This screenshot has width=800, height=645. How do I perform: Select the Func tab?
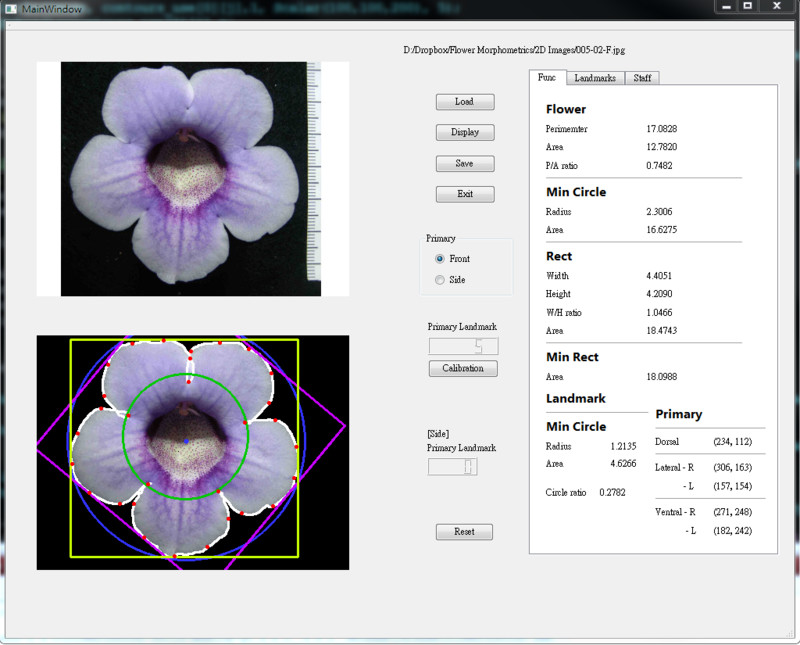[x=547, y=77]
